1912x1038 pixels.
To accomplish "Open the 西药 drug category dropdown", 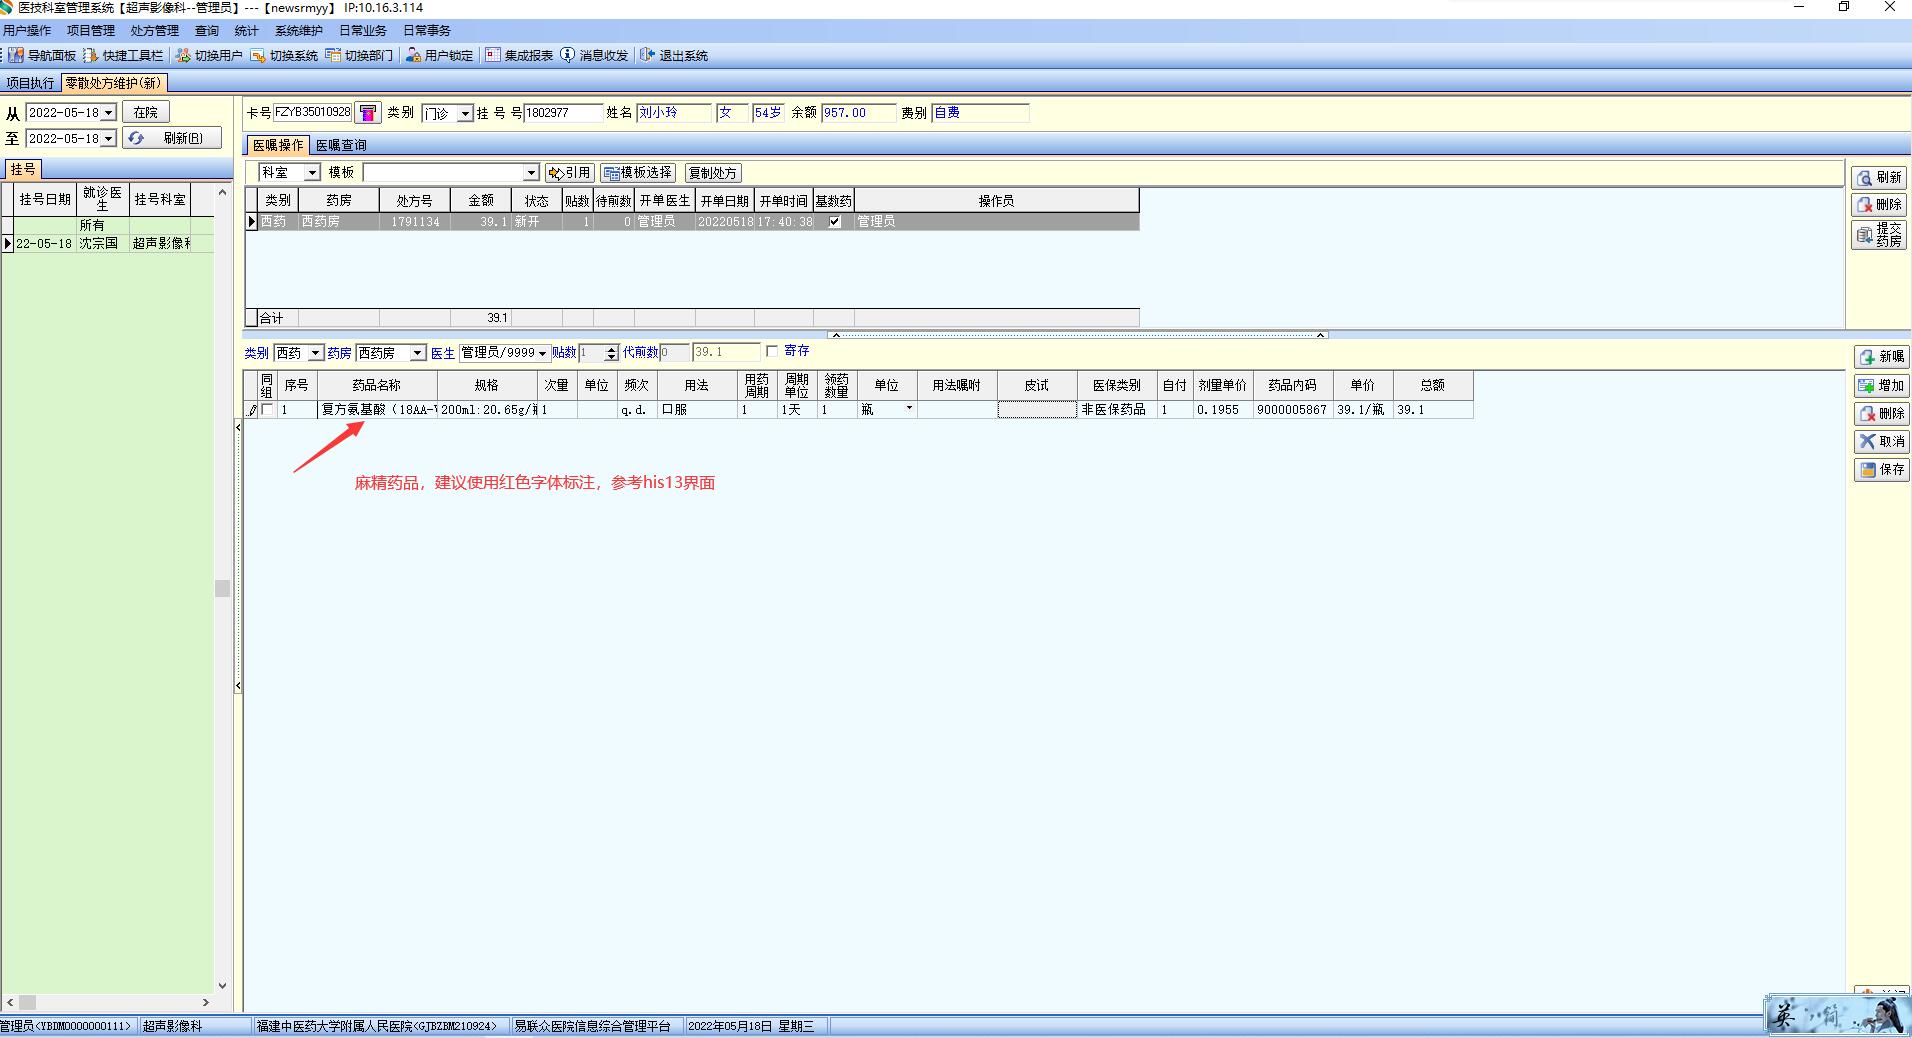I will 315,353.
